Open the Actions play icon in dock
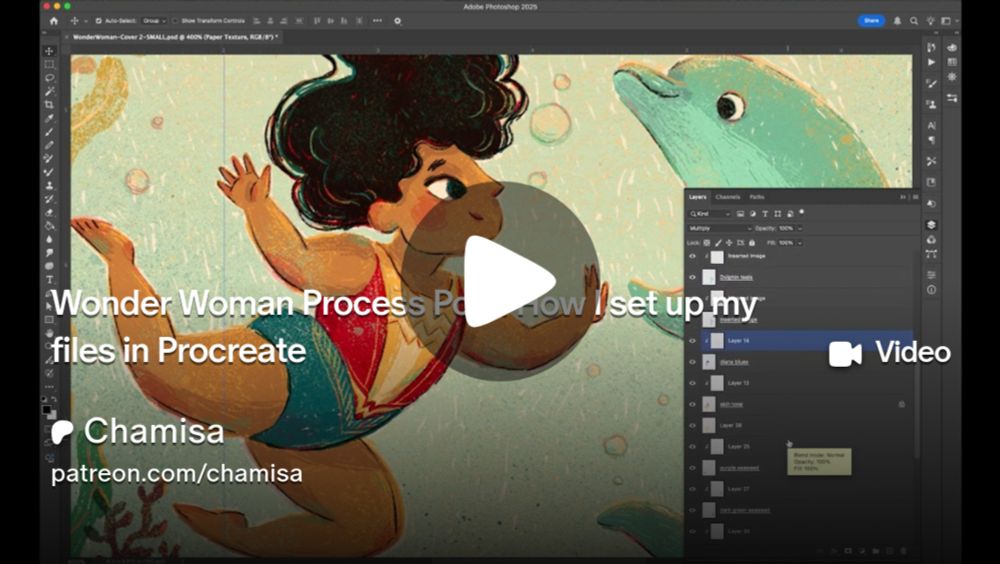 pyautogui.click(x=932, y=63)
